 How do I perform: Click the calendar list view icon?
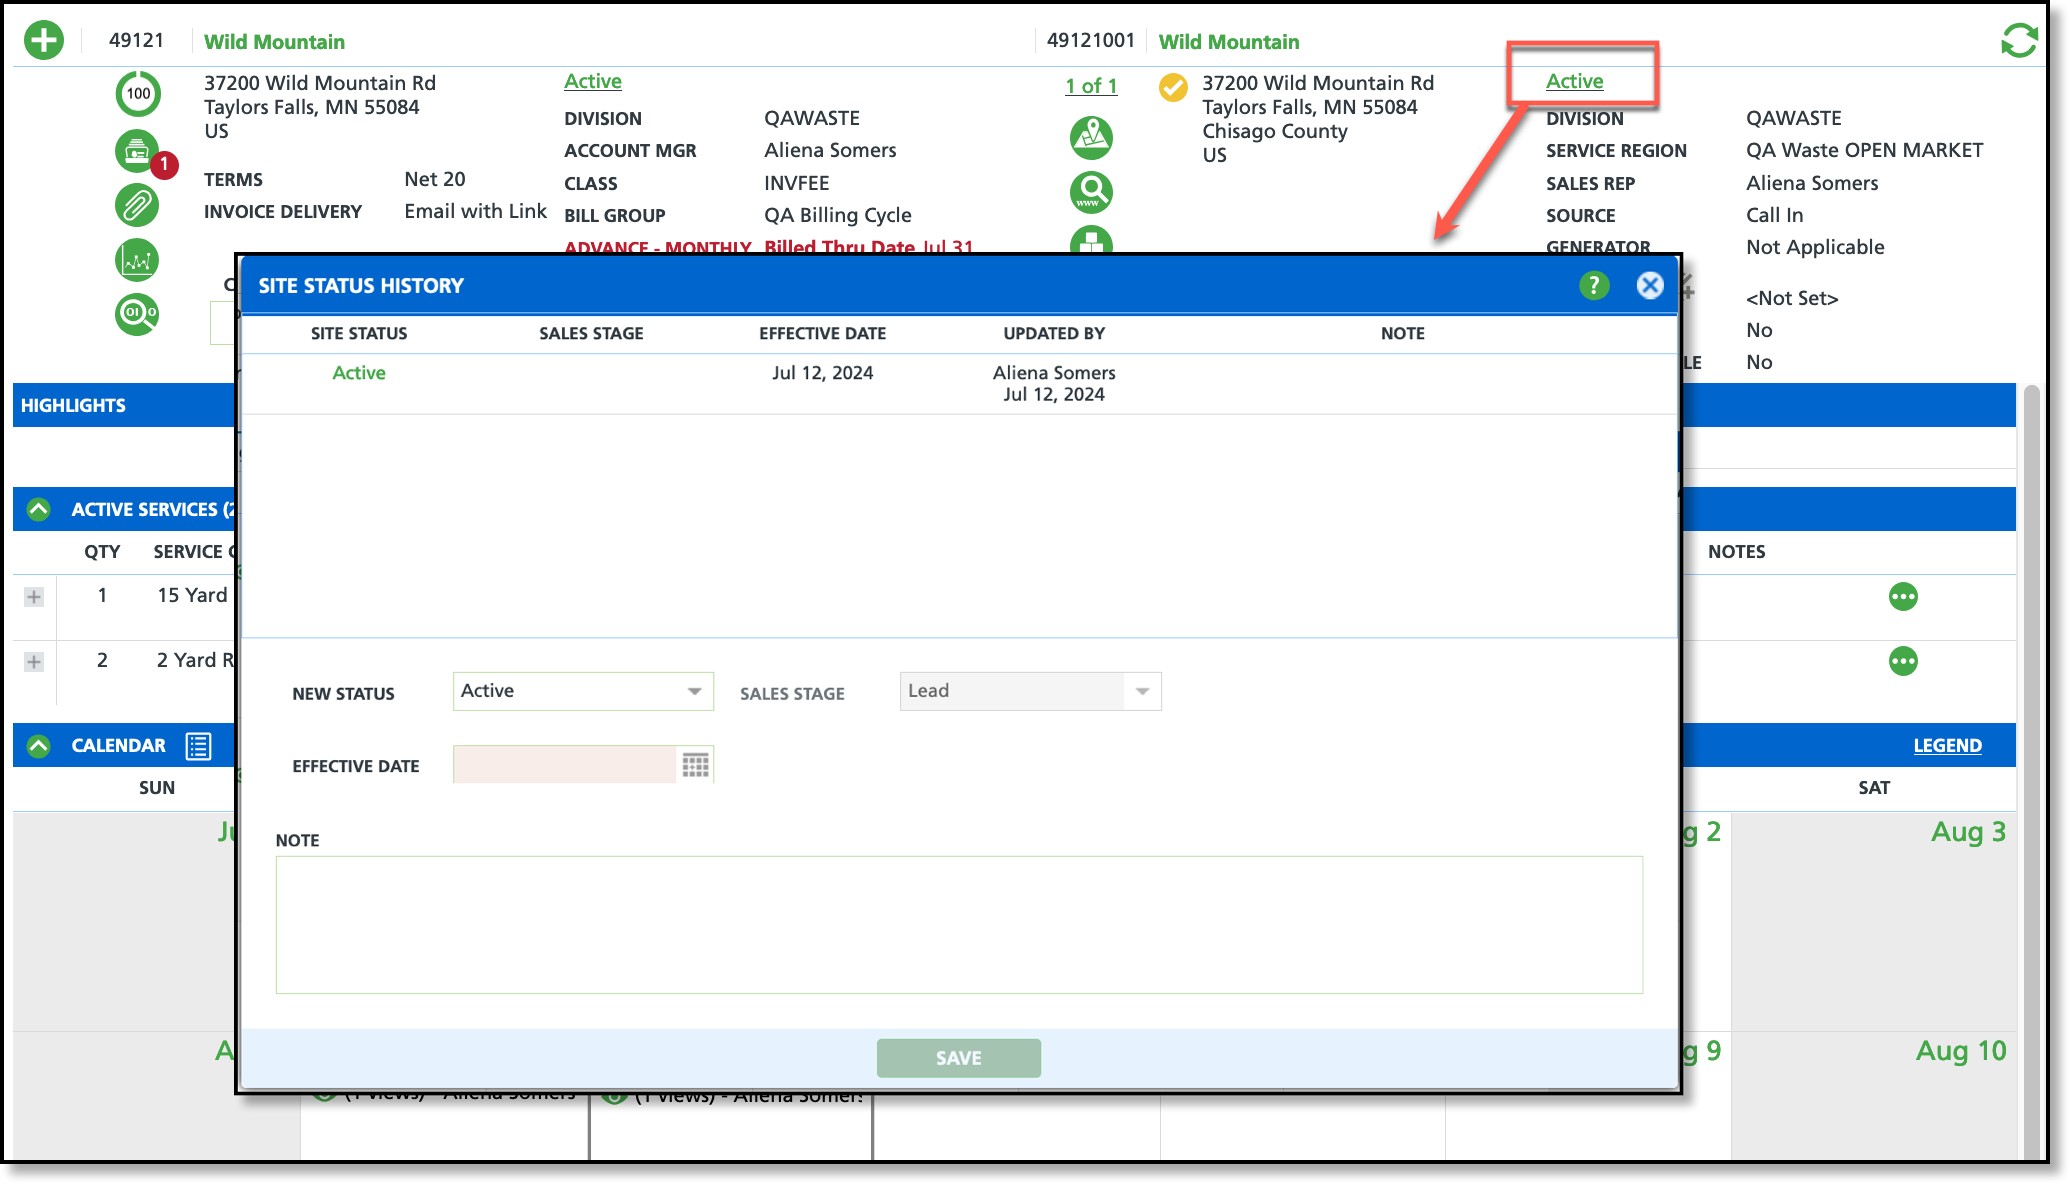pyautogui.click(x=198, y=746)
